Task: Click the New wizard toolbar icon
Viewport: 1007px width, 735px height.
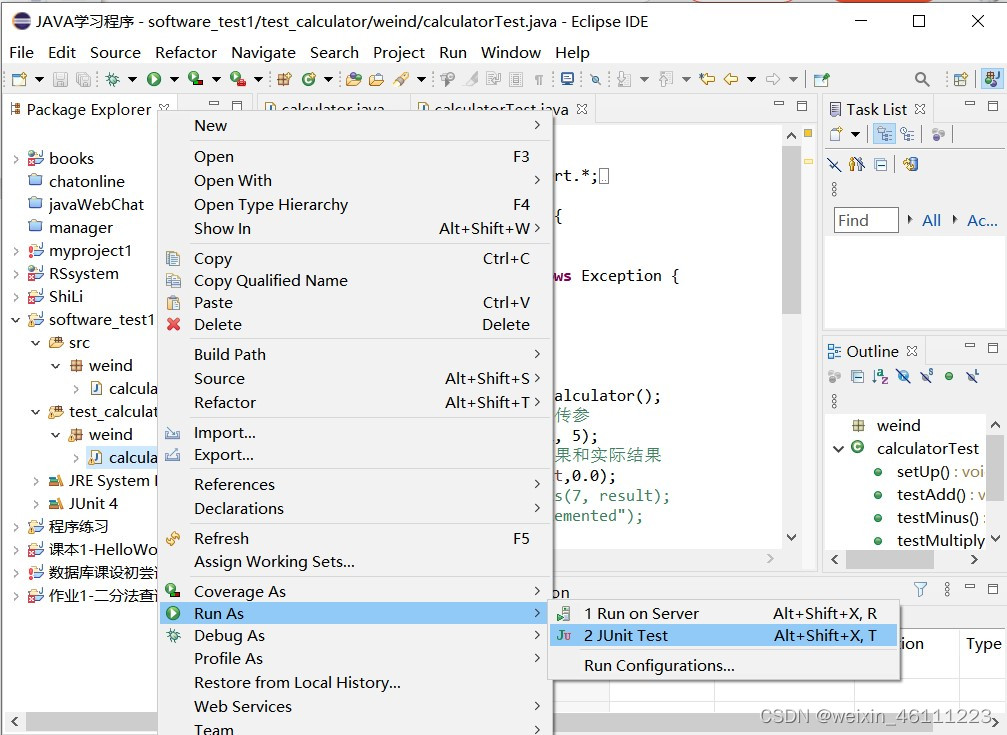Action: pyautogui.click(x=19, y=79)
